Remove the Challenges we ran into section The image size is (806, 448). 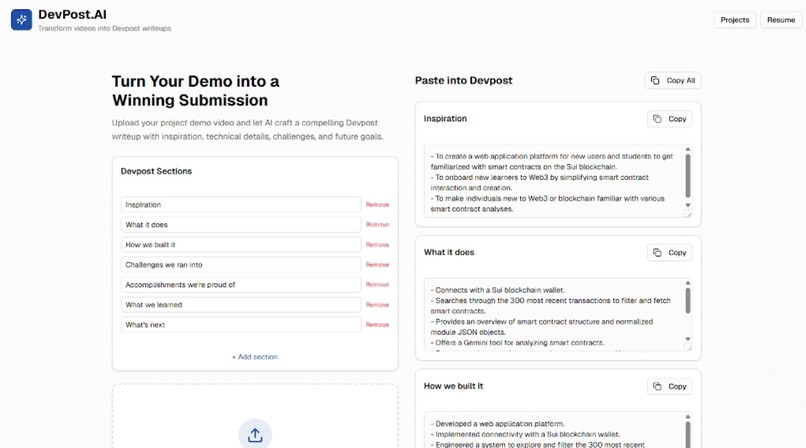377,265
